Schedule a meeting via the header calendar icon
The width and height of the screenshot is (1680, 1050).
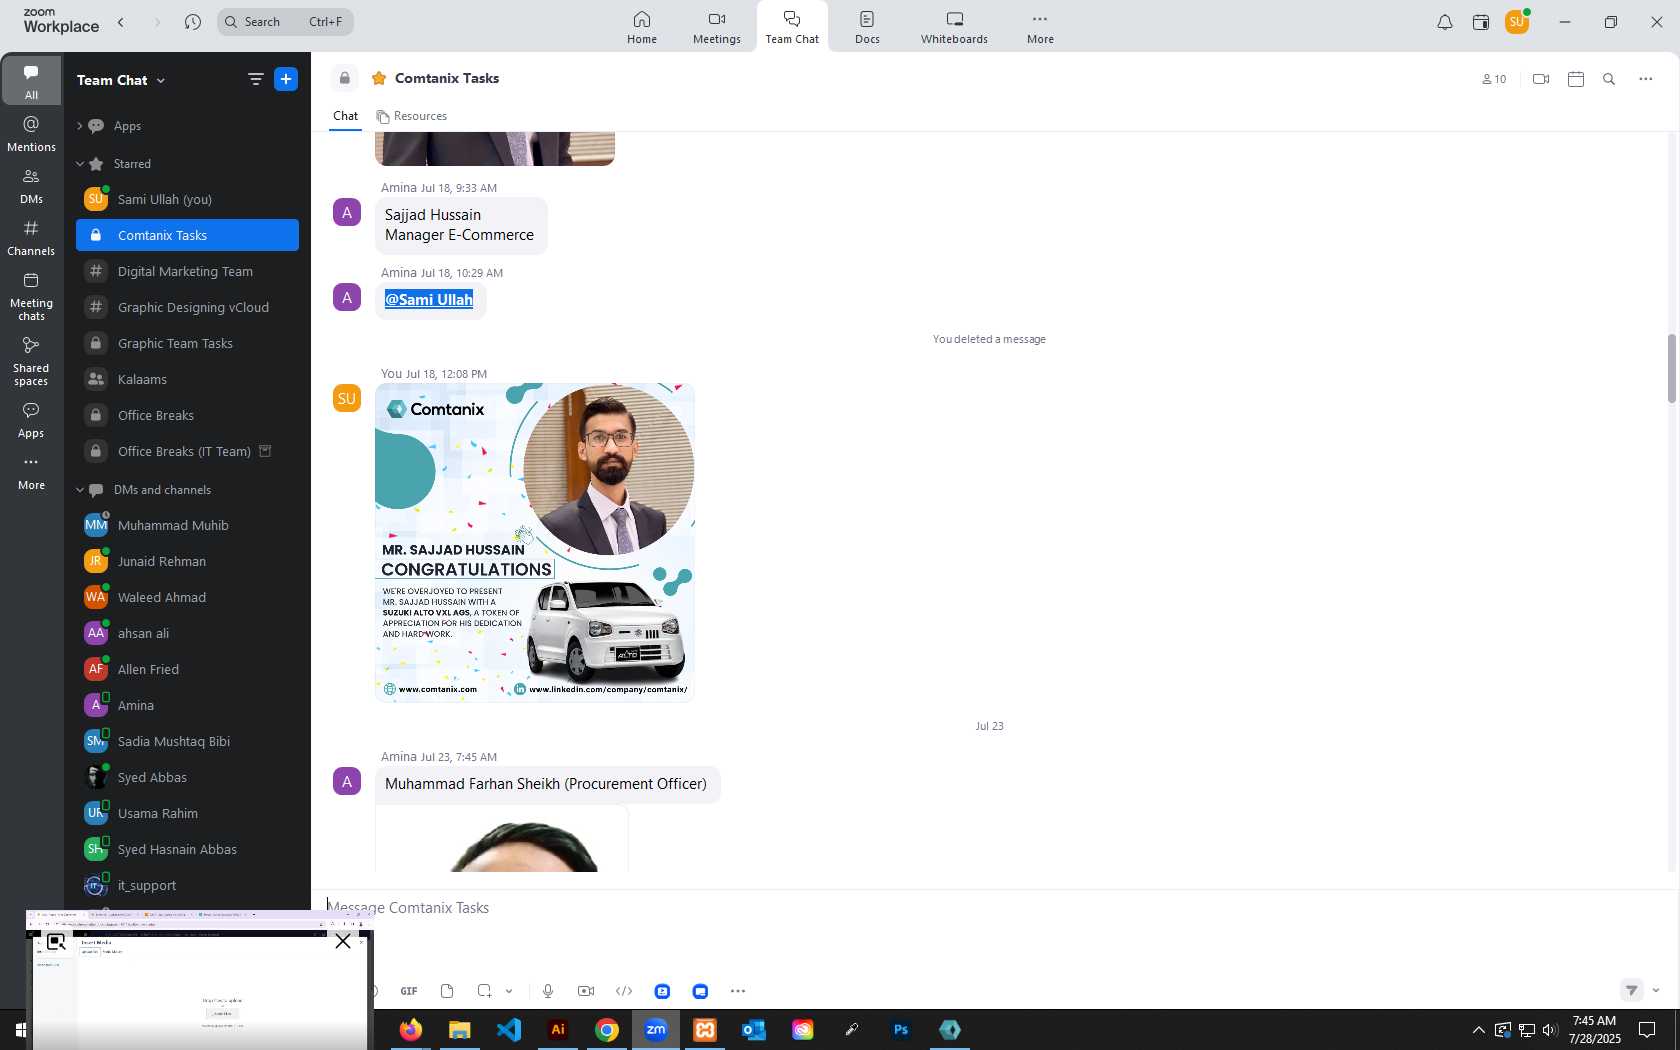pos(1576,79)
